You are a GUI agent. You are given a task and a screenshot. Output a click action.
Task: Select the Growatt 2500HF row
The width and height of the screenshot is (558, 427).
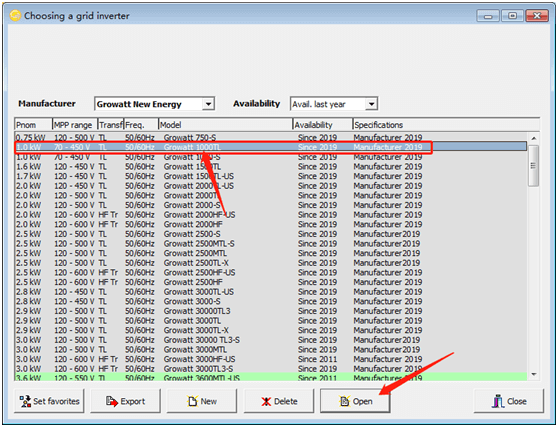[270, 282]
